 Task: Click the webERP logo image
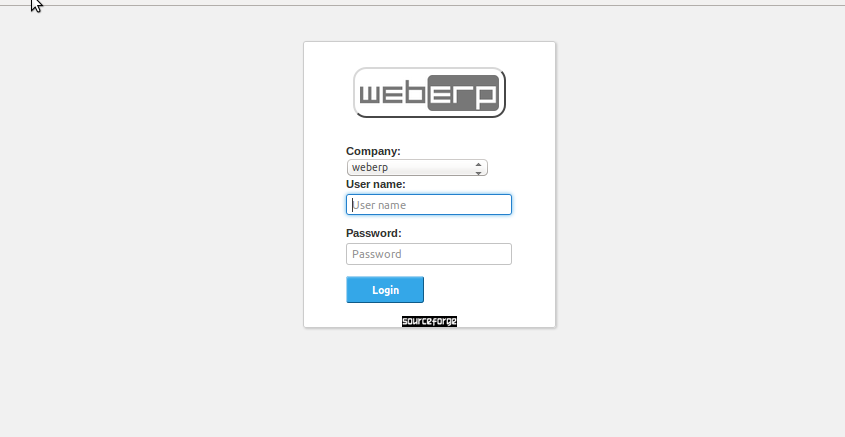(x=430, y=93)
